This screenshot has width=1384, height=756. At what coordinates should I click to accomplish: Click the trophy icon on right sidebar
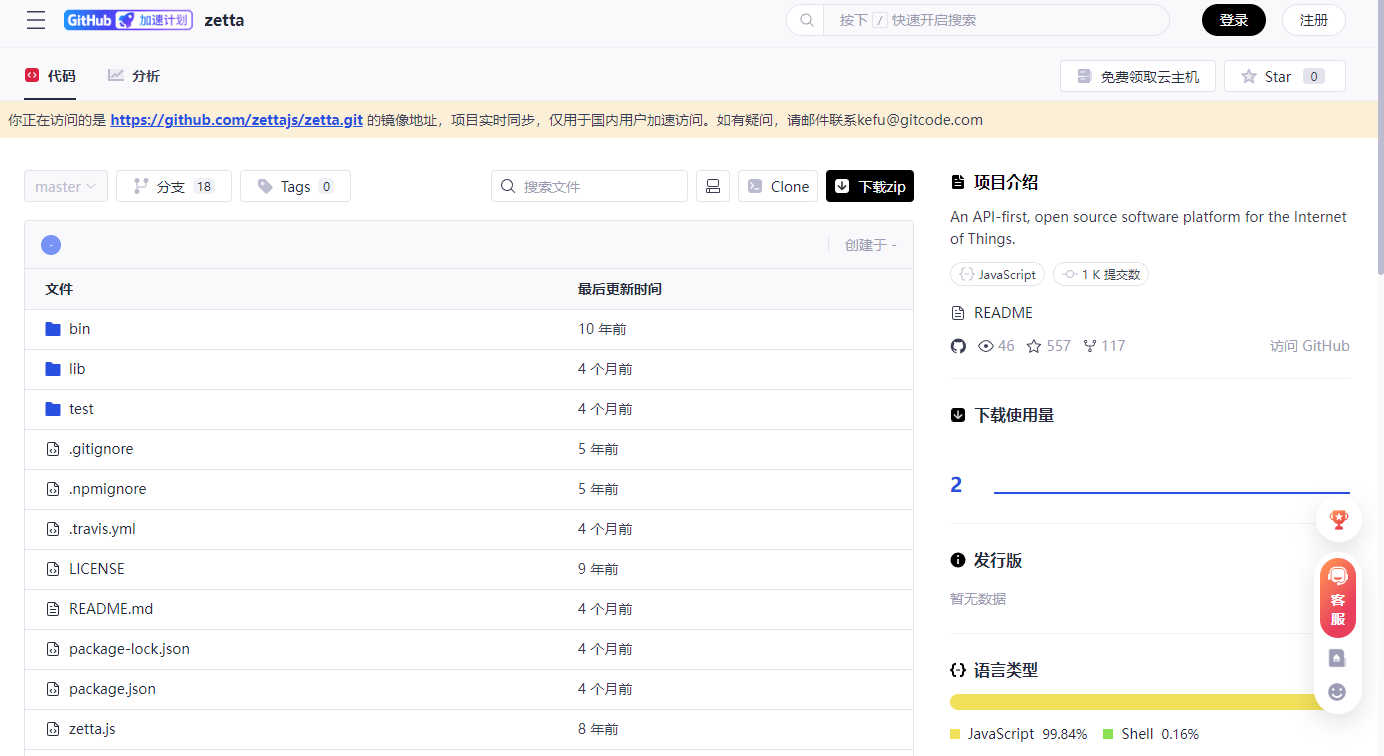[x=1339, y=520]
